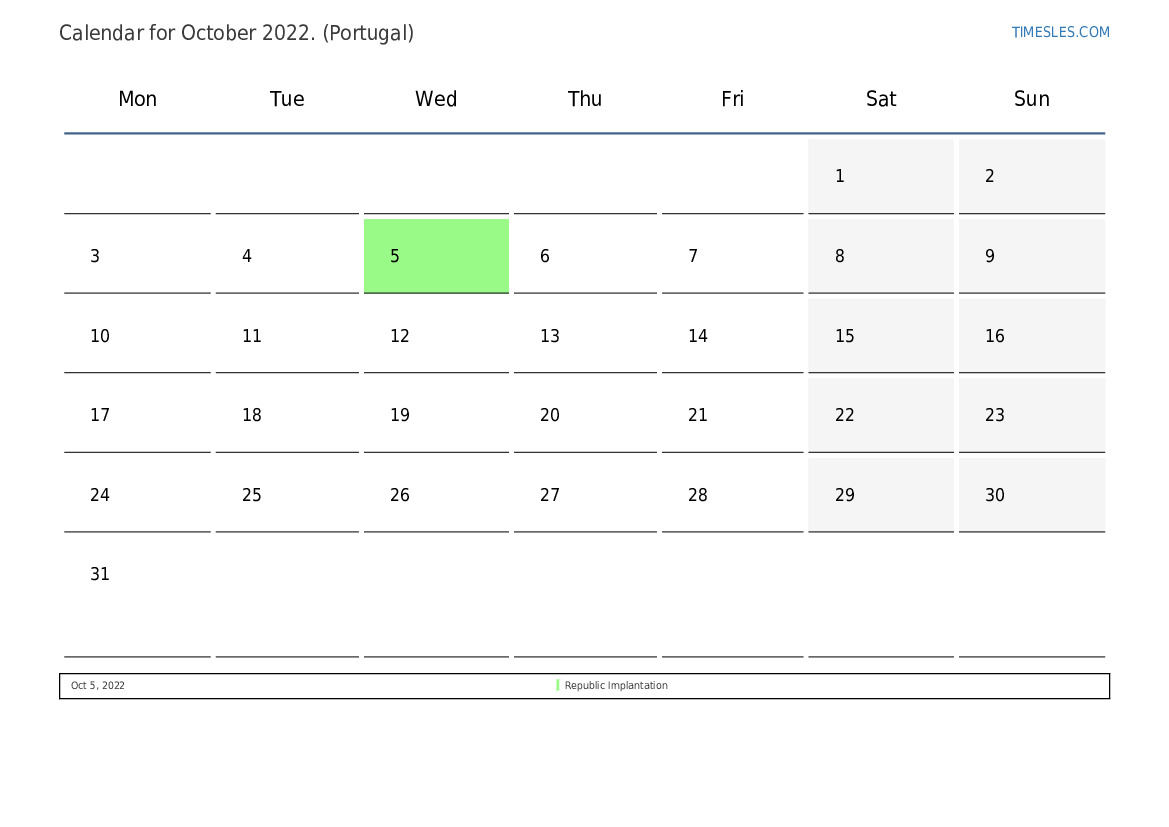Screen dimensions: 1169x827
Task: Click the green Republic Implantation legend marker
Action: (x=558, y=685)
